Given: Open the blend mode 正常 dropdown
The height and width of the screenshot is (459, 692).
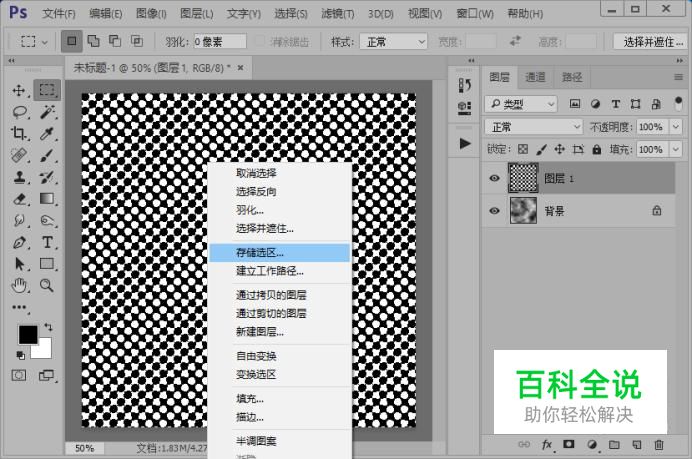Looking at the screenshot, I should pos(532,127).
